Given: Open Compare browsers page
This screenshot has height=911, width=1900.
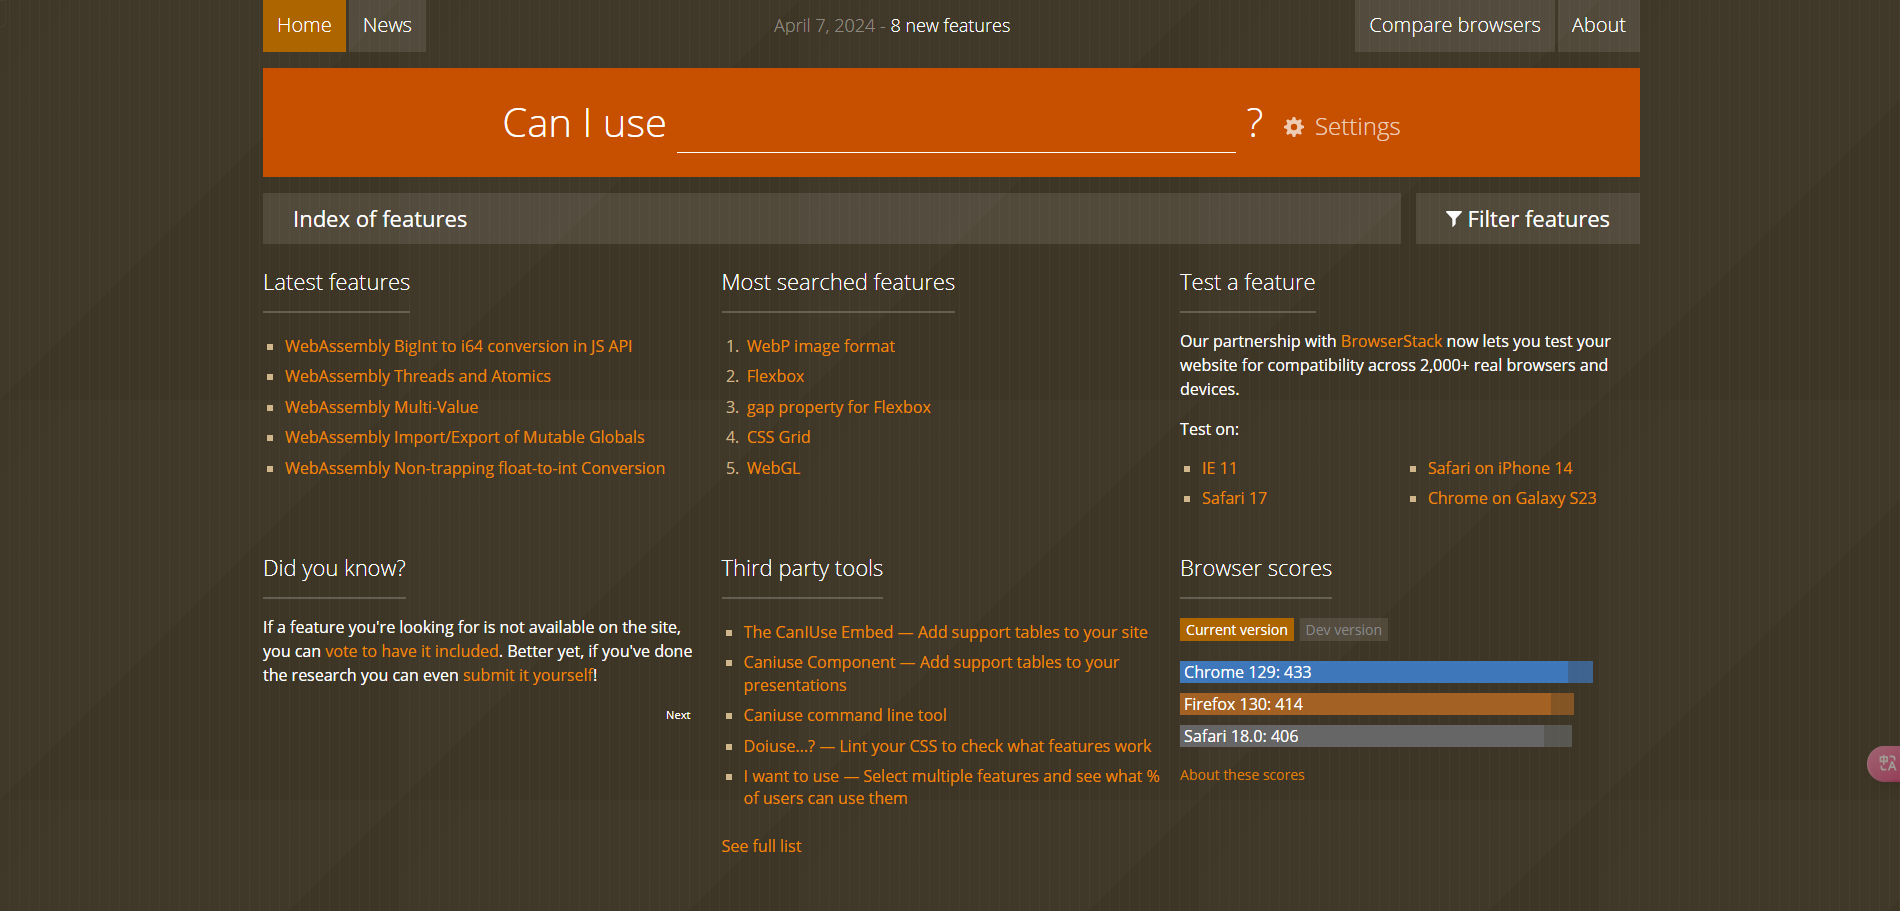Looking at the screenshot, I should point(1454,25).
